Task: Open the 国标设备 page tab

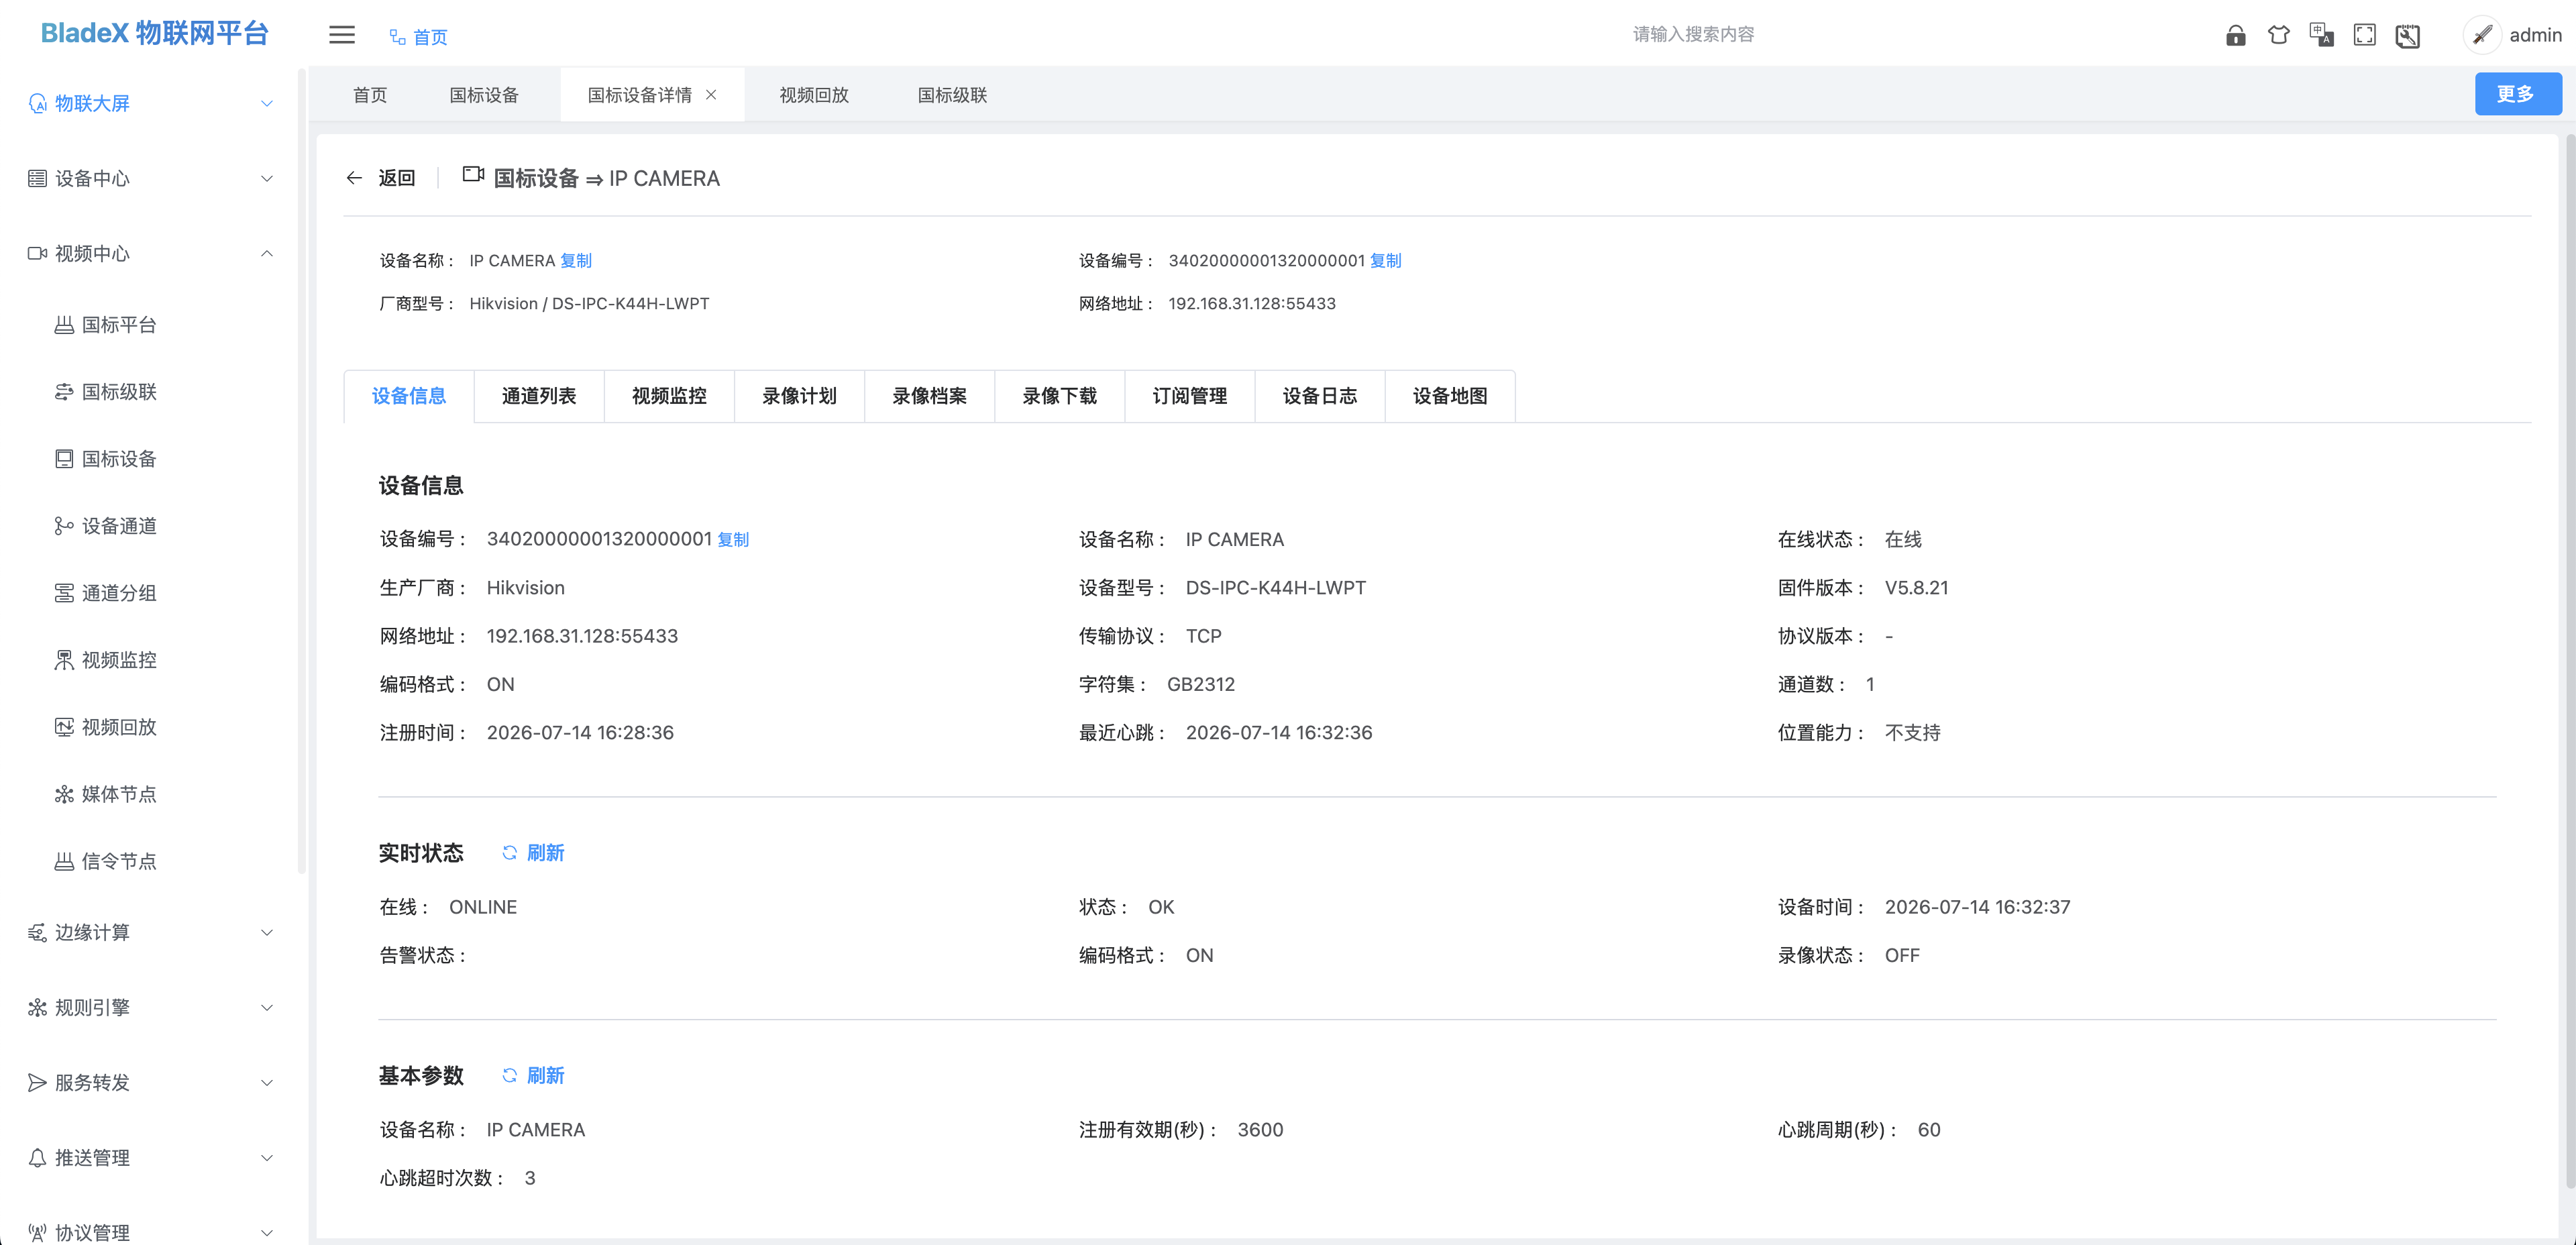Action: [484, 95]
